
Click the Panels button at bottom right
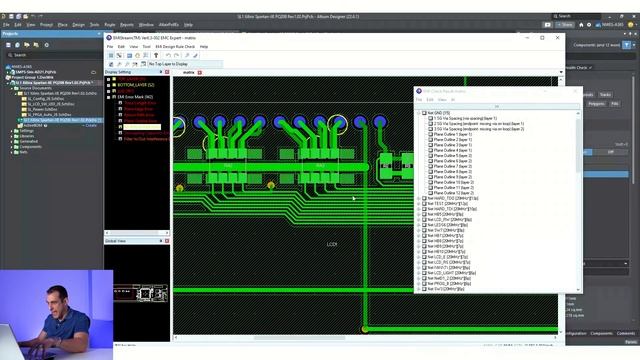click(x=631, y=342)
